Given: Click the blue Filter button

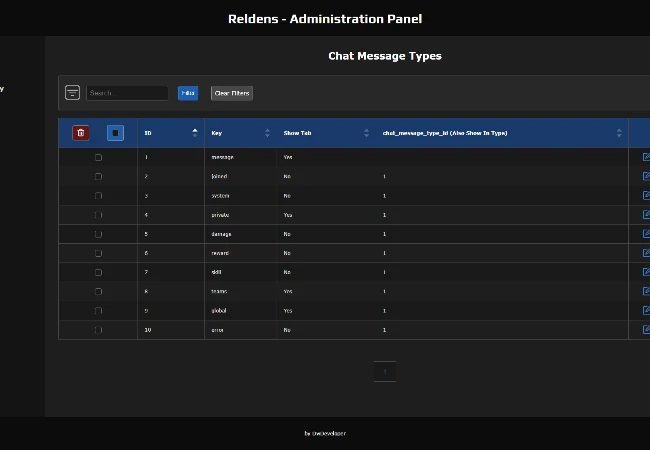Looking at the screenshot, I should pos(188,93).
